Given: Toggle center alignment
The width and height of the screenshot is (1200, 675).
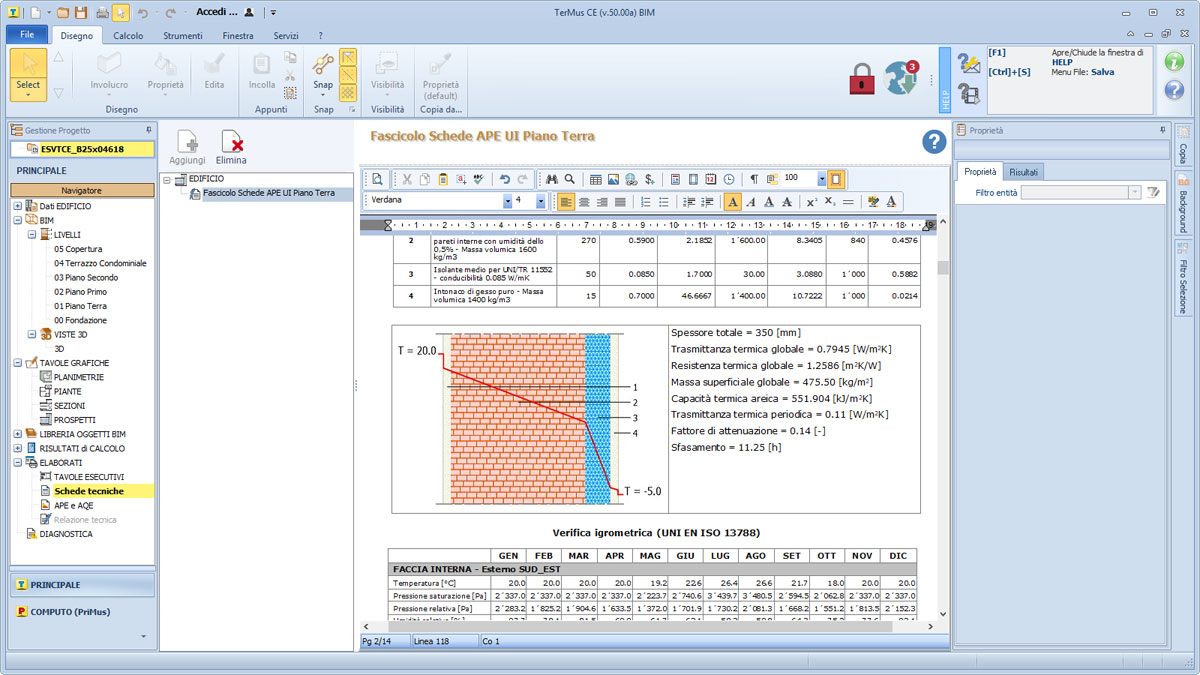Looking at the screenshot, I should click(x=584, y=201).
